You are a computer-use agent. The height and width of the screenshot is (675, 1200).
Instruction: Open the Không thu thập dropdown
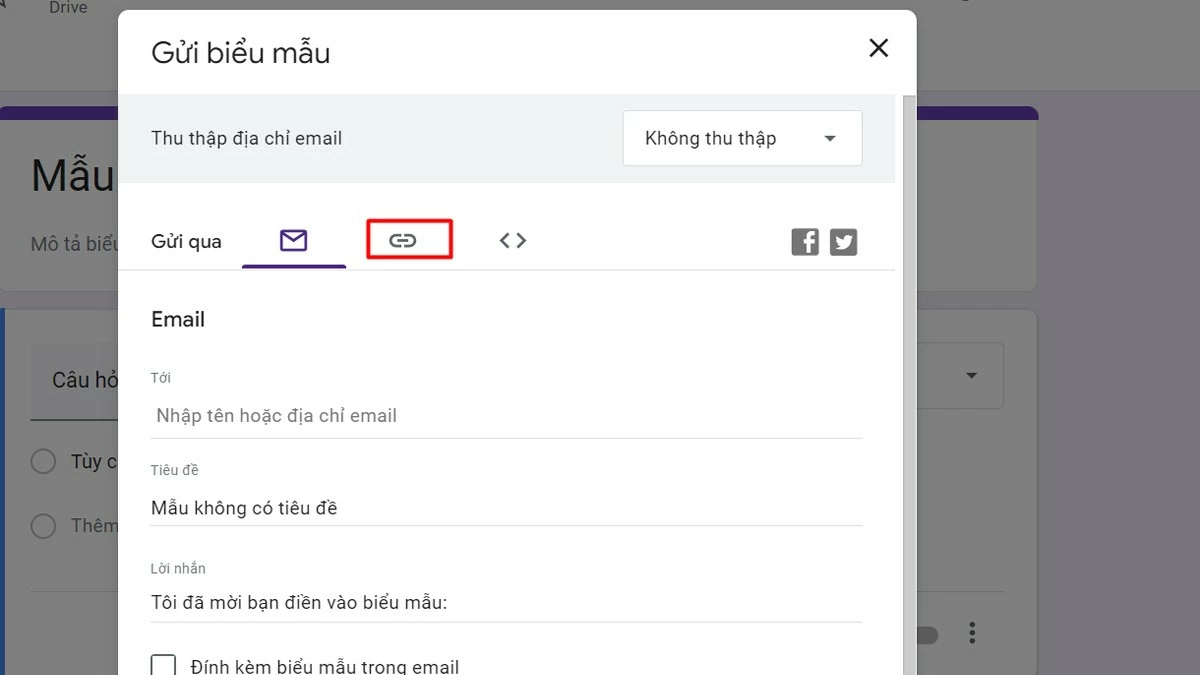click(x=742, y=138)
